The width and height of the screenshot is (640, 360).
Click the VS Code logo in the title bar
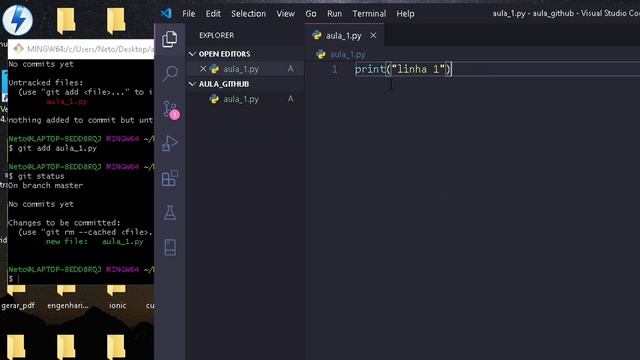coord(166,13)
